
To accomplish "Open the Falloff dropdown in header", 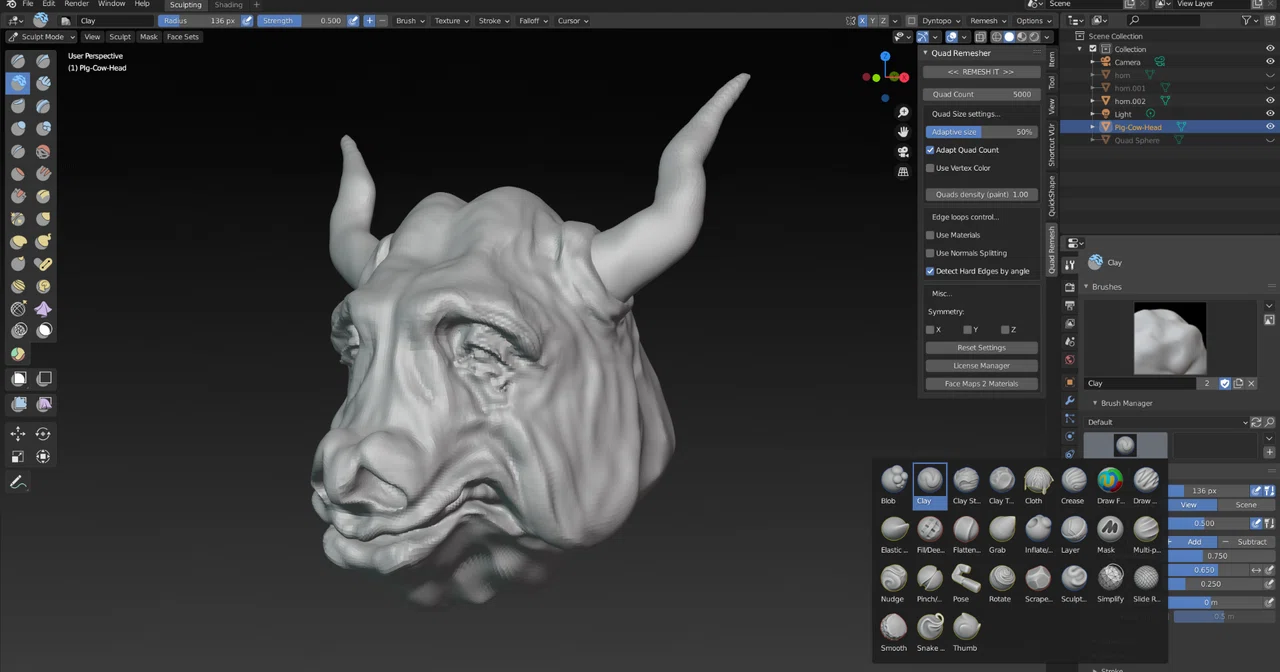I will click(532, 20).
